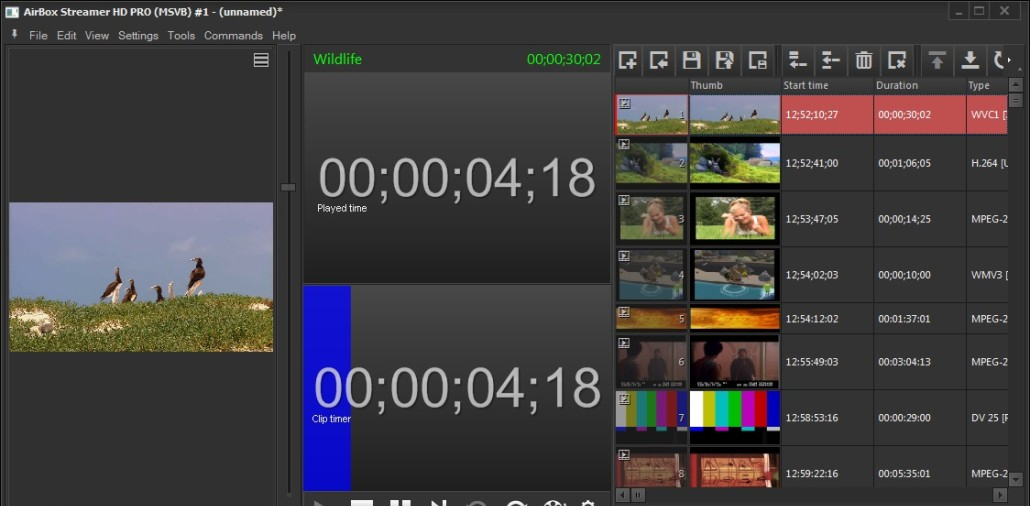Open the Commands menu

(233, 35)
